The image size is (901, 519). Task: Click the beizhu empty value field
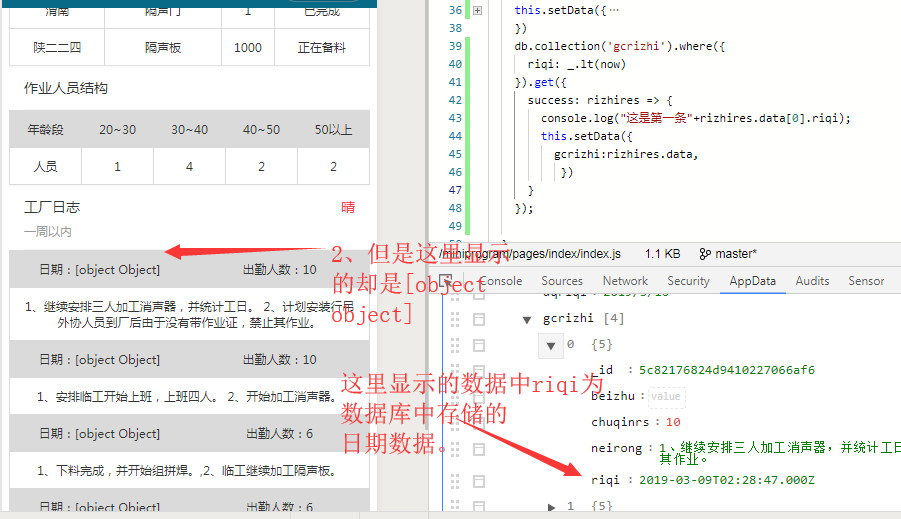pos(667,396)
